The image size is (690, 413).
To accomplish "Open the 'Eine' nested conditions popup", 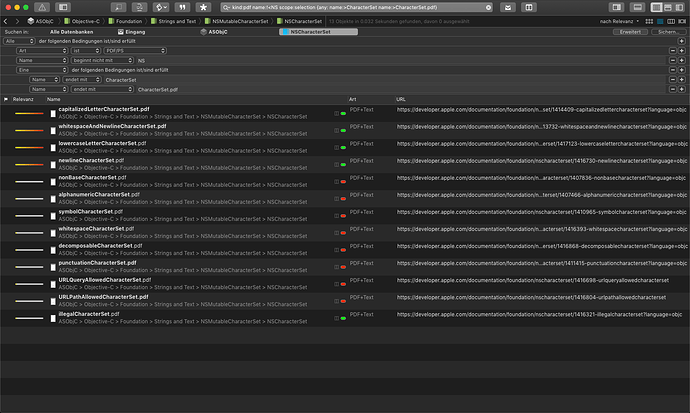I will (x=42, y=70).
